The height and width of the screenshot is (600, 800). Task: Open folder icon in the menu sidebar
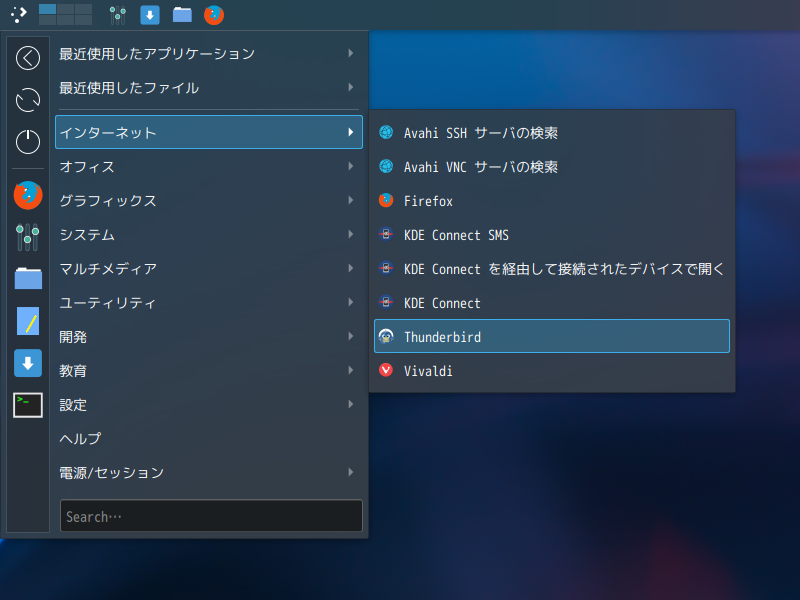28,279
